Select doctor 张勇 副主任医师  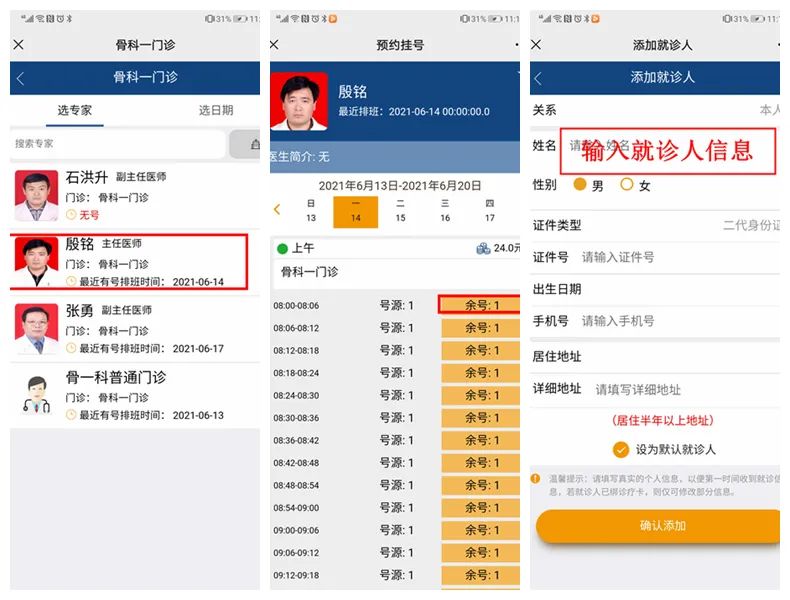[x=135, y=328]
